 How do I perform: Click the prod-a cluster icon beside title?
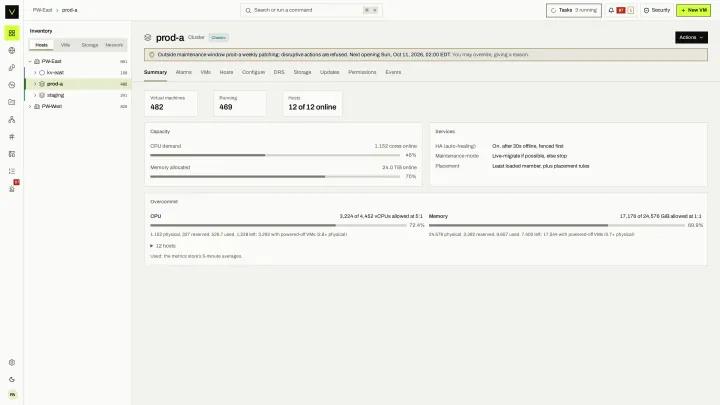148,38
